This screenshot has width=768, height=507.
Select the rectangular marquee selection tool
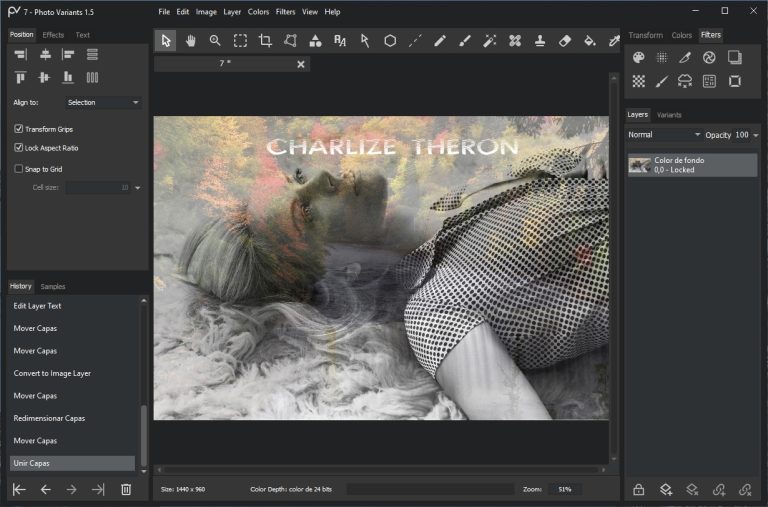pos(240,41)
